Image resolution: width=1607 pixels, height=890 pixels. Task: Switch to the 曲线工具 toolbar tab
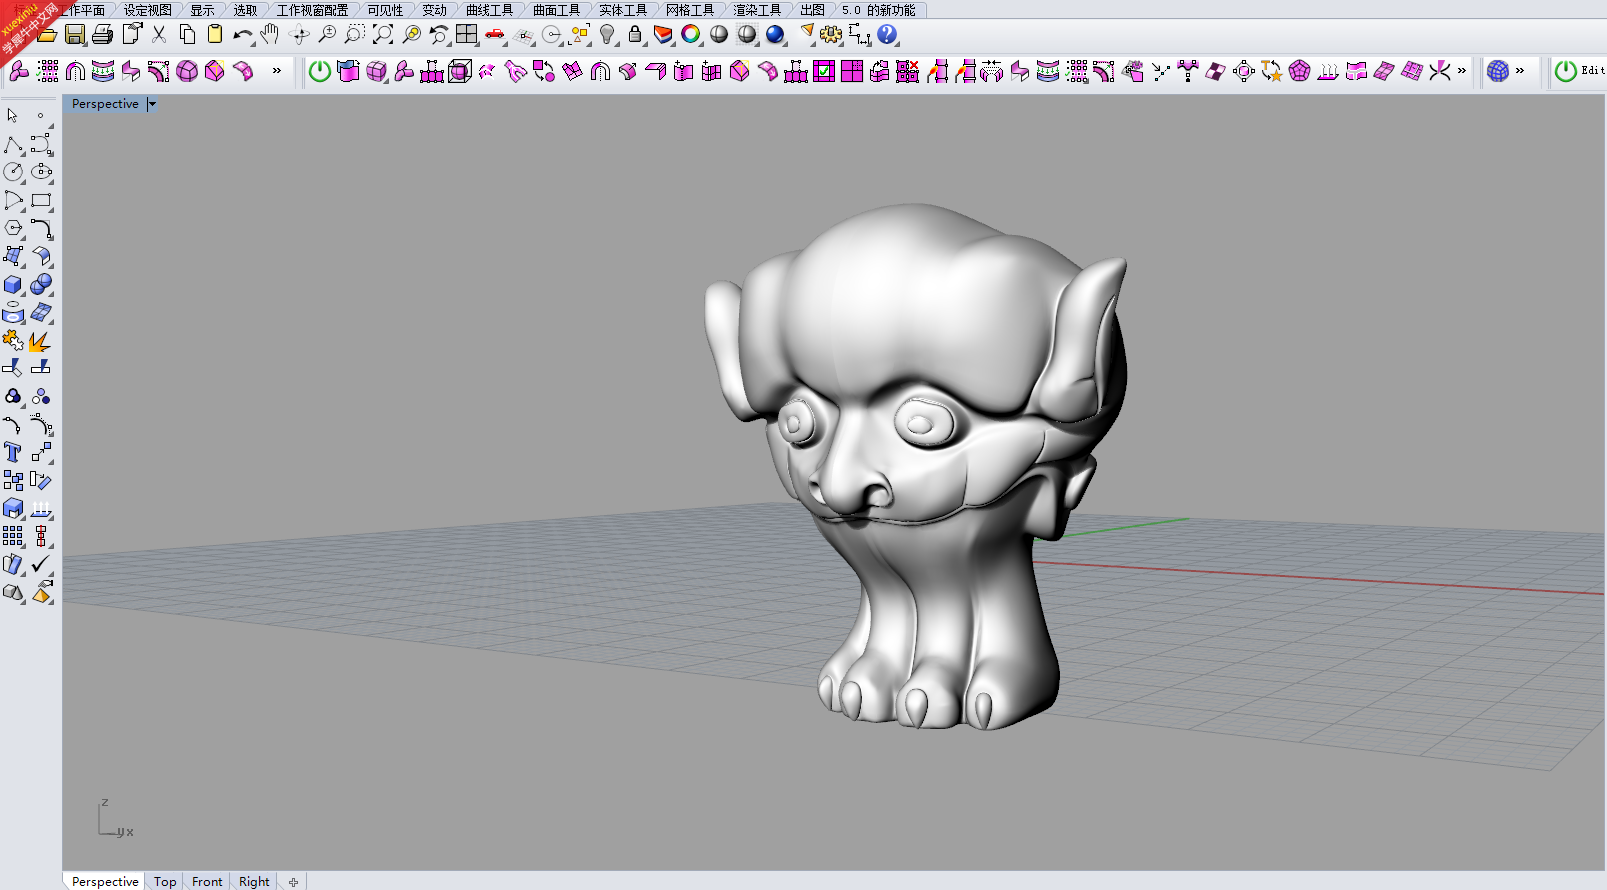click(490, 10)
